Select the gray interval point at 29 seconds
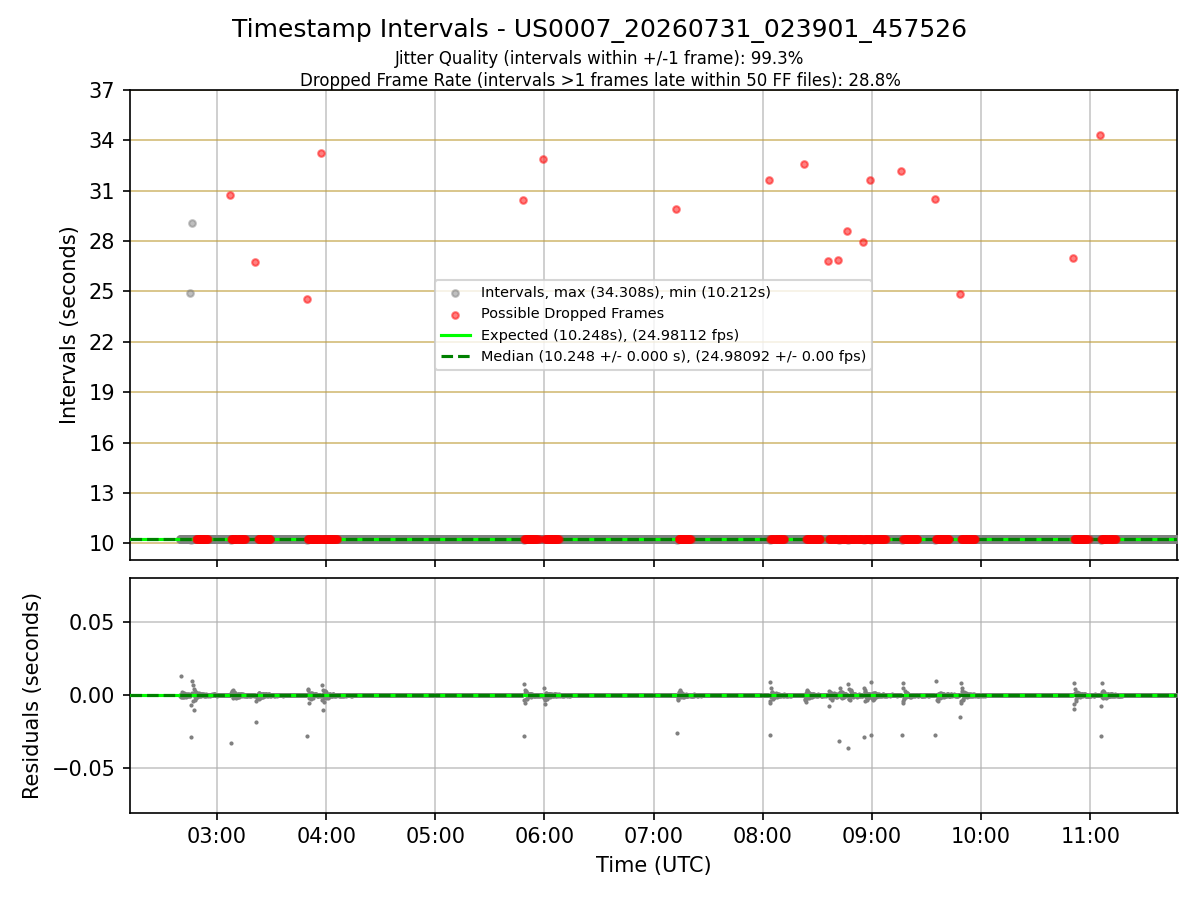The image size is (1200, 900). click(x=192, y=223)
